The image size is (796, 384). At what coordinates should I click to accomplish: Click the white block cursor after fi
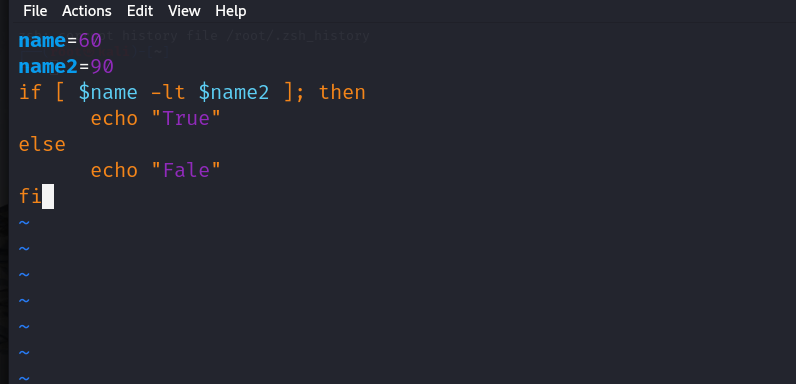(x=48, y=197)
